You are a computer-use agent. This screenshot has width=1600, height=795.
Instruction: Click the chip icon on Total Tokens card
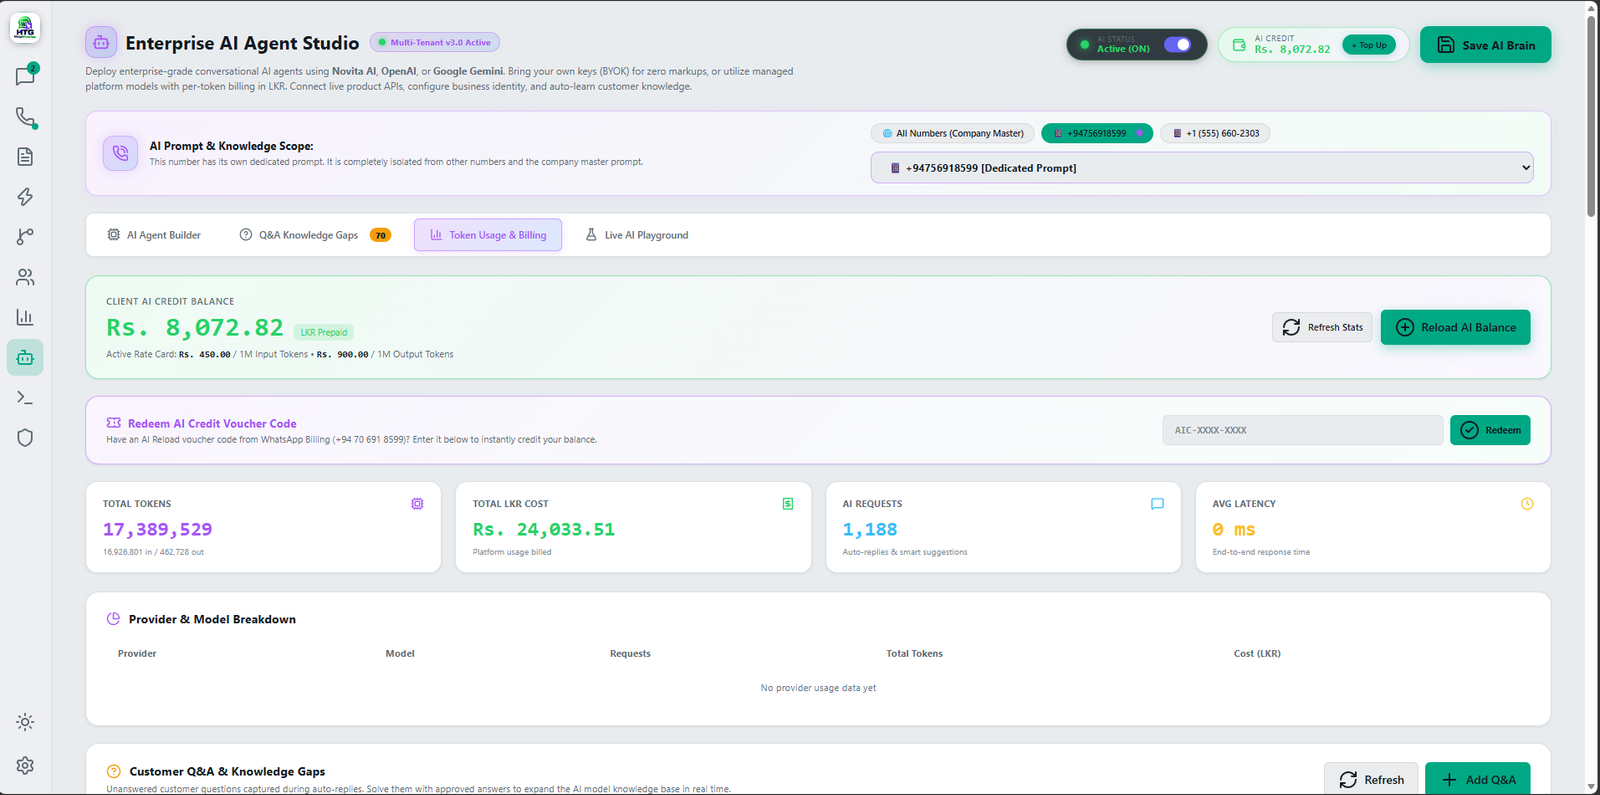pyautogui.click(x=417, y=504)
